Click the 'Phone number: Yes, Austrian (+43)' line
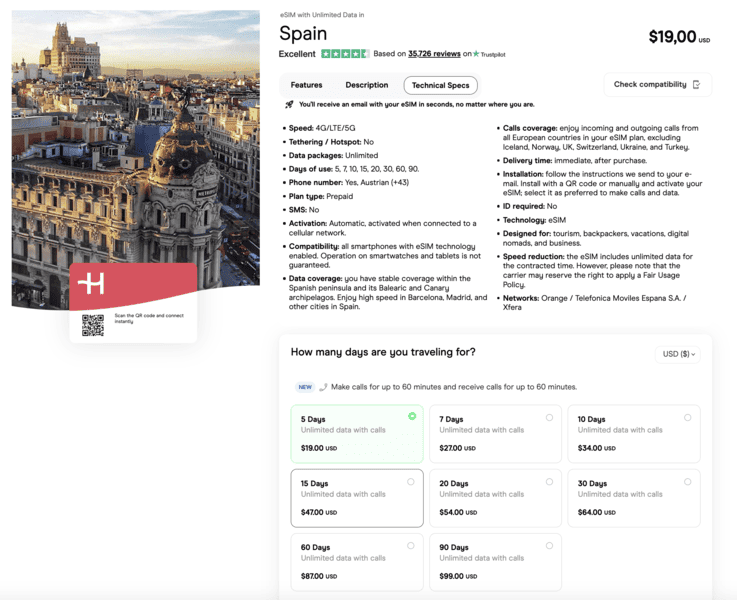The height and width of the screenshot is (600, 737). pos(349,182)
